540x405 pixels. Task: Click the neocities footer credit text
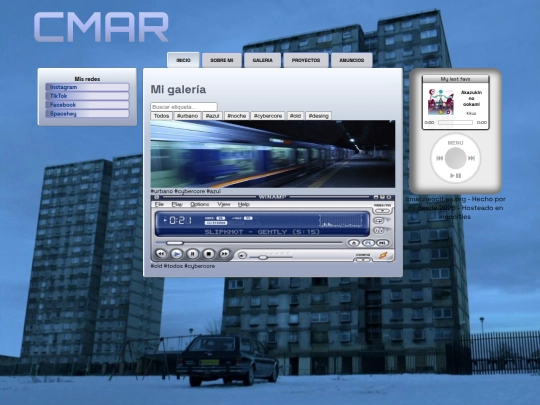point(455,208)
